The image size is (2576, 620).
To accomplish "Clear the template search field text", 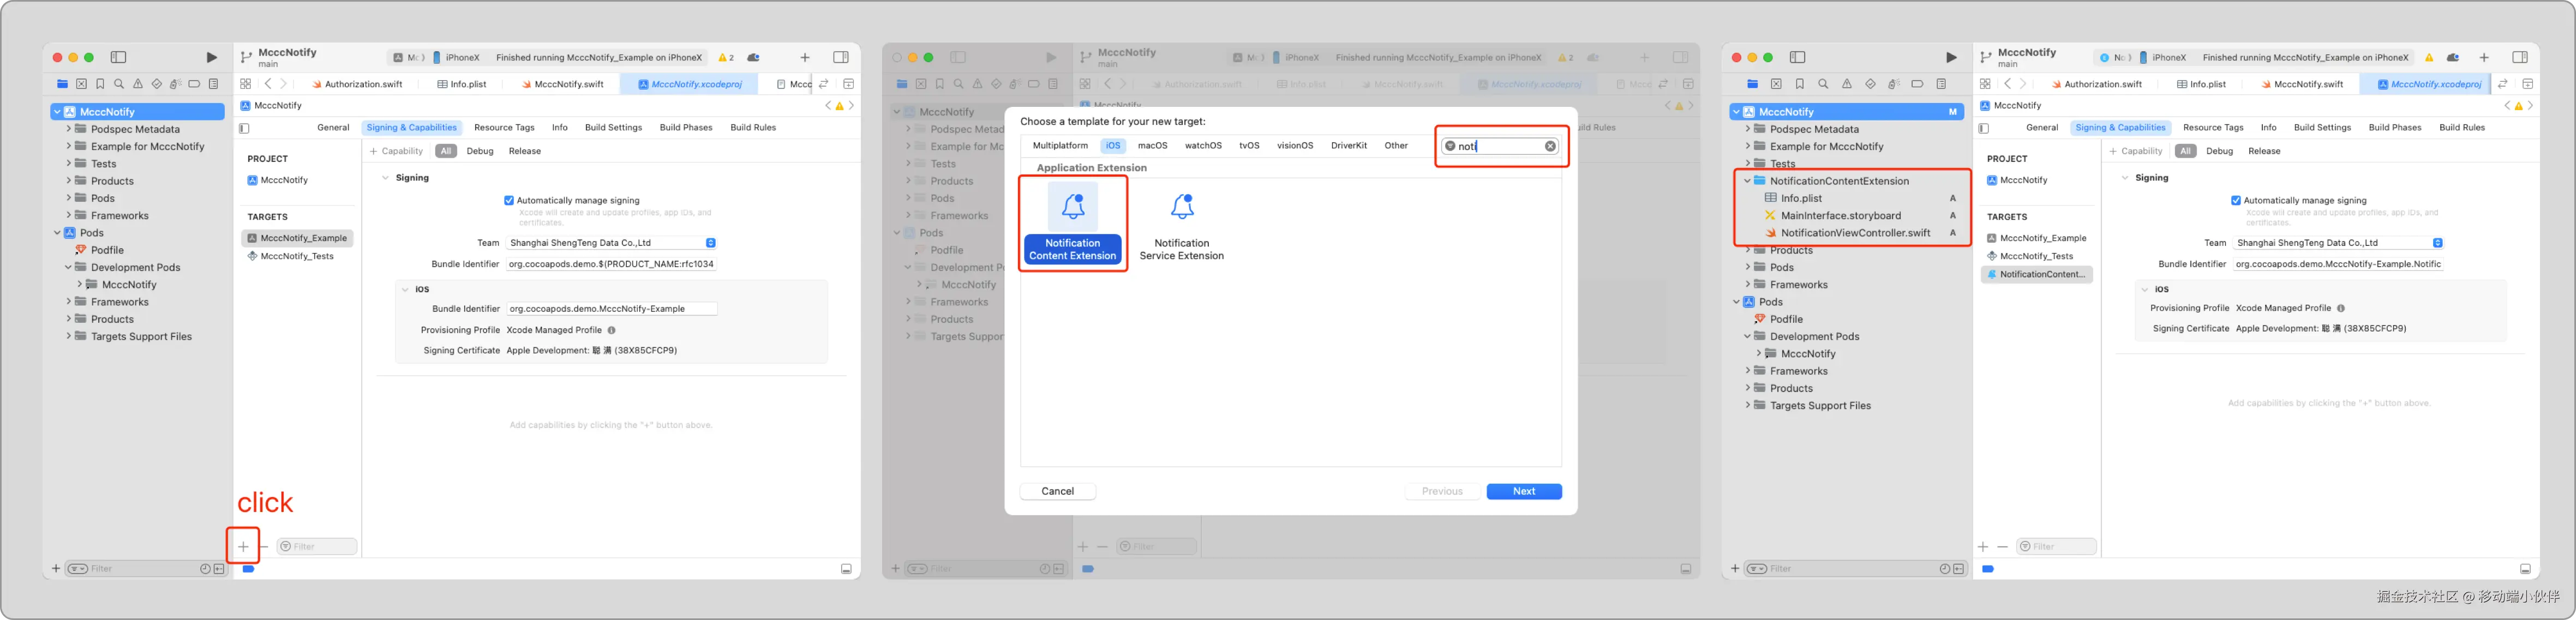I will click(1550, 146).
